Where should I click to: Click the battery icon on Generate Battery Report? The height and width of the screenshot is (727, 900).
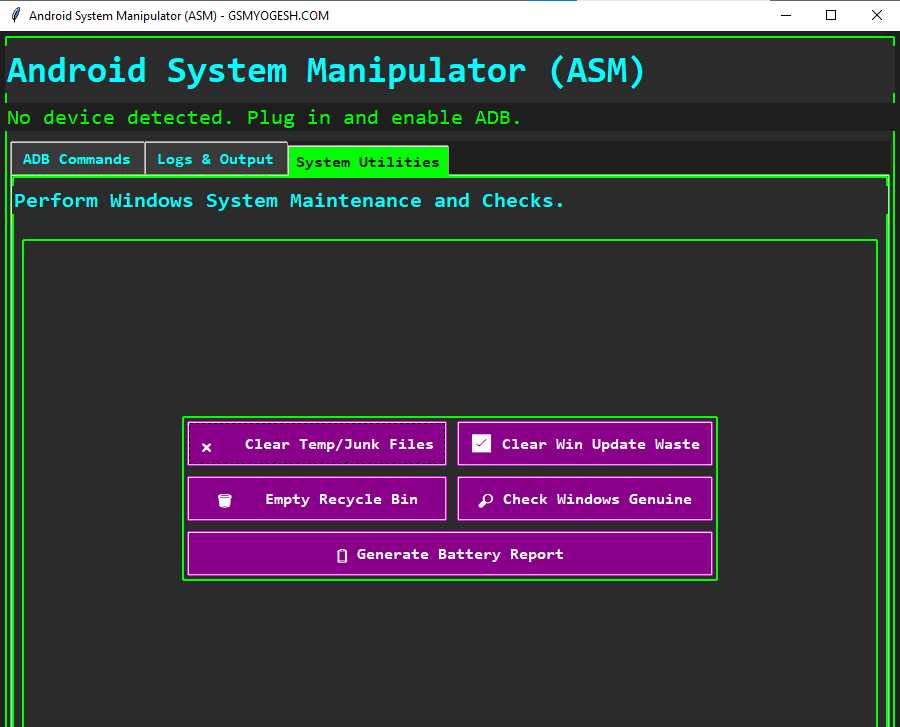341,554
